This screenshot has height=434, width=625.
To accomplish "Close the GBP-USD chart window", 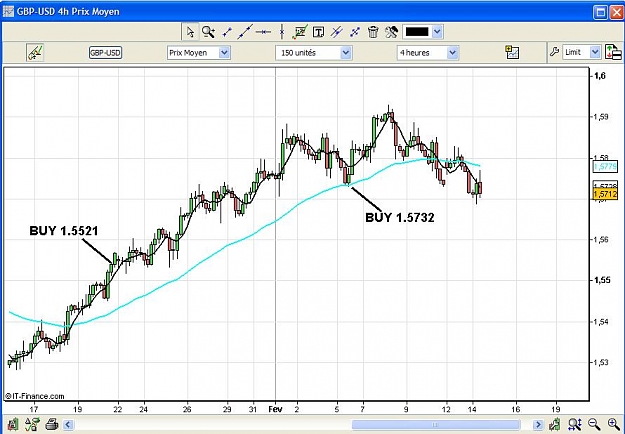I will [x=616, y=12].
